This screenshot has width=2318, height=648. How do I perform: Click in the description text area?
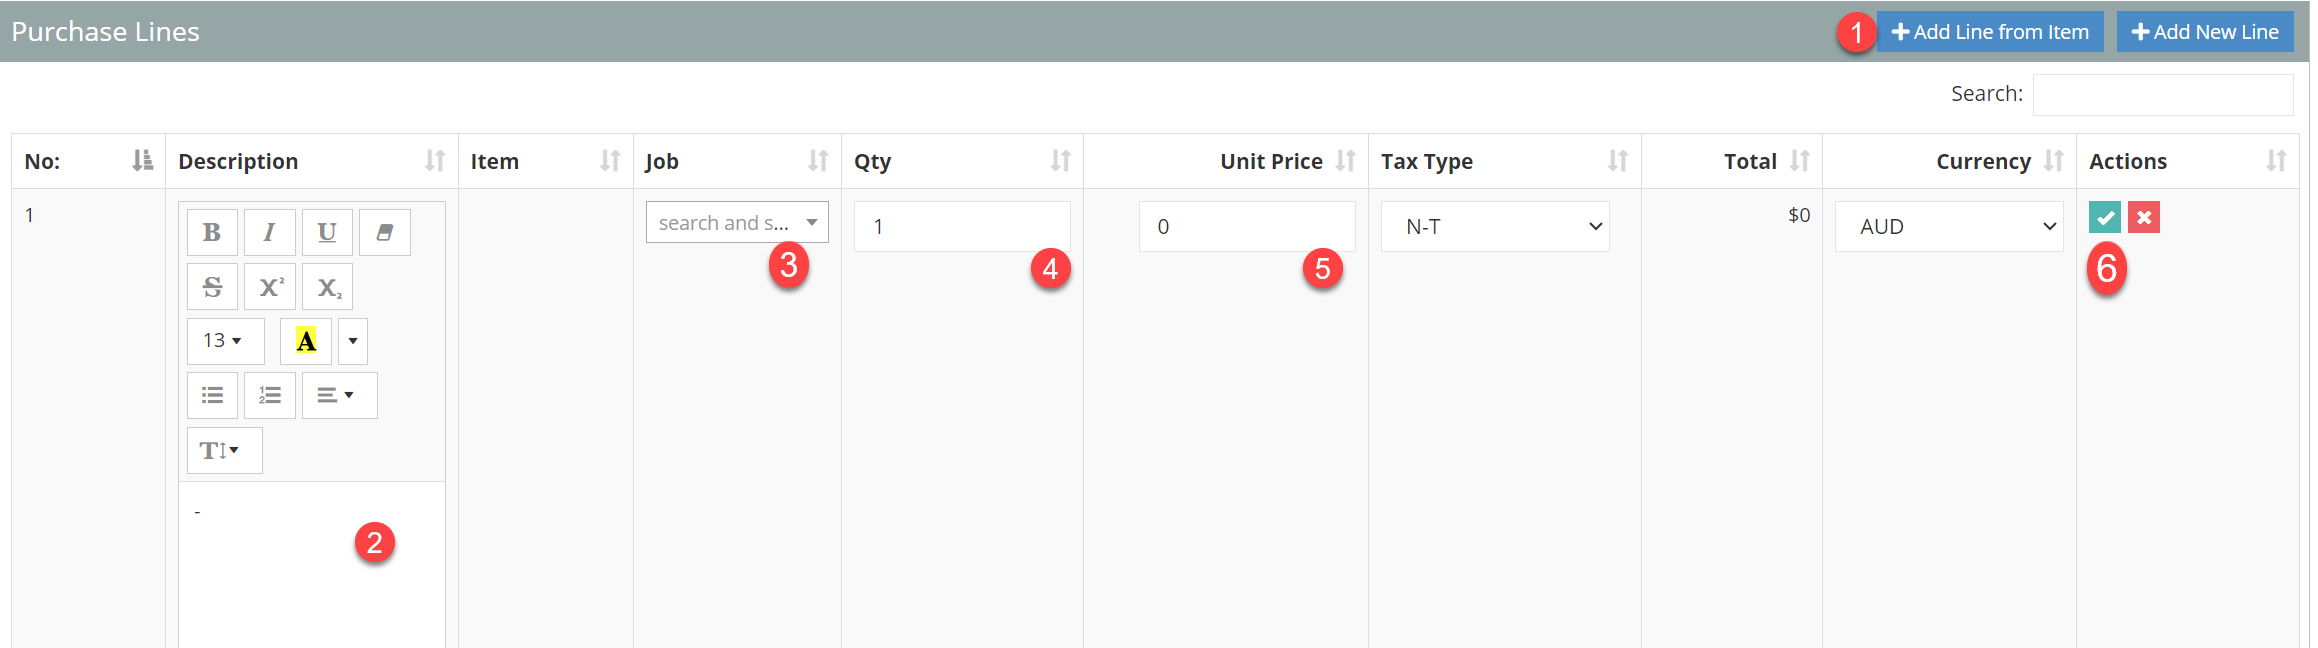(312, 565)
